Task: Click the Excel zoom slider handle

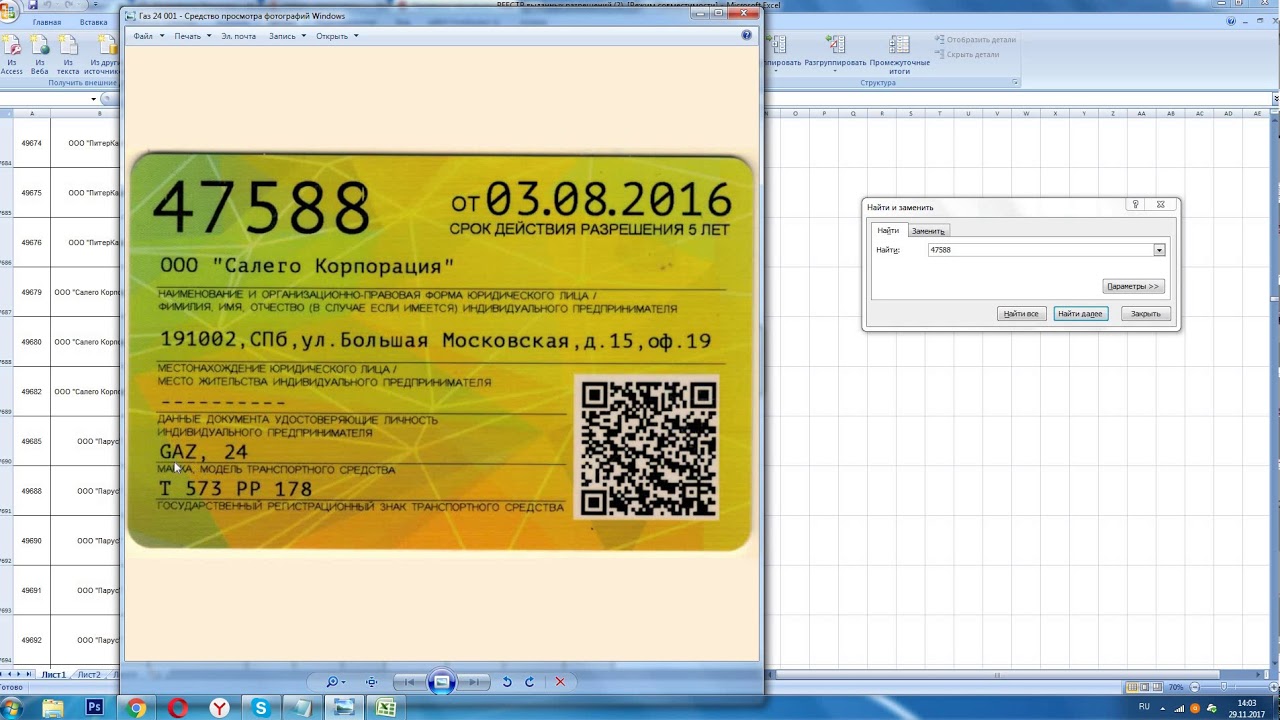Action: tap(1224, 687)
